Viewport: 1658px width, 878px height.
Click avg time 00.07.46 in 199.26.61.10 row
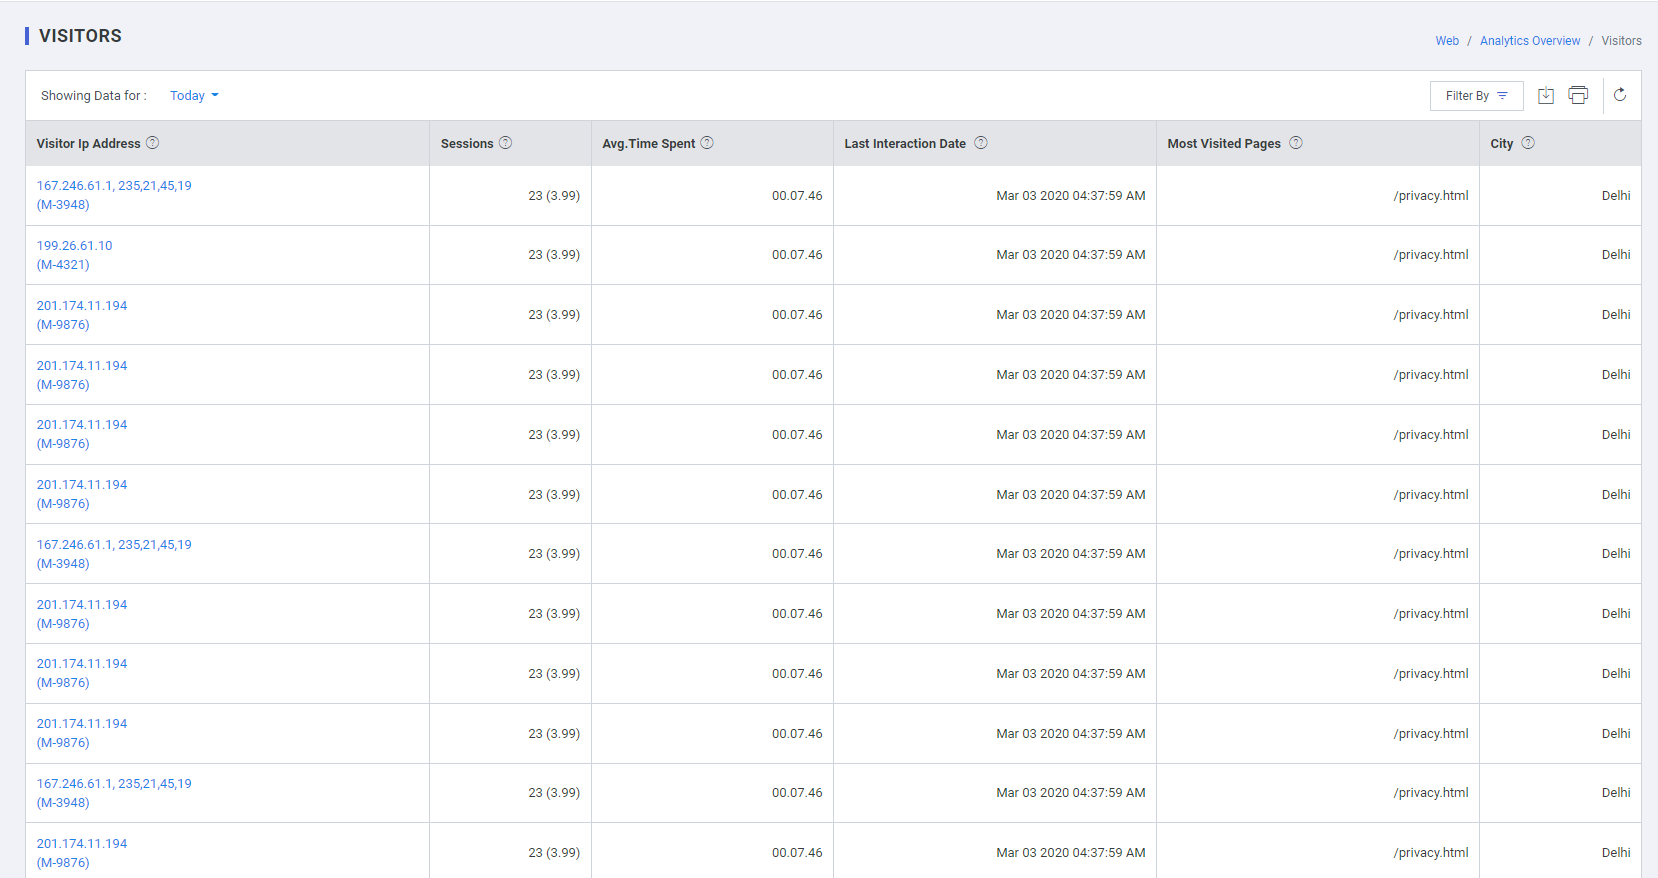(x=797, y=255)
